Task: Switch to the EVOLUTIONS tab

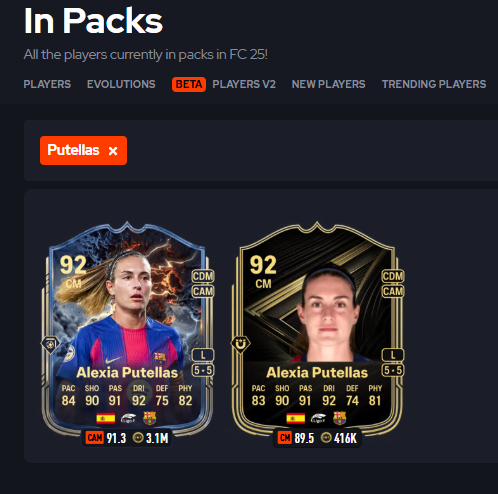Action: (121, 84)
